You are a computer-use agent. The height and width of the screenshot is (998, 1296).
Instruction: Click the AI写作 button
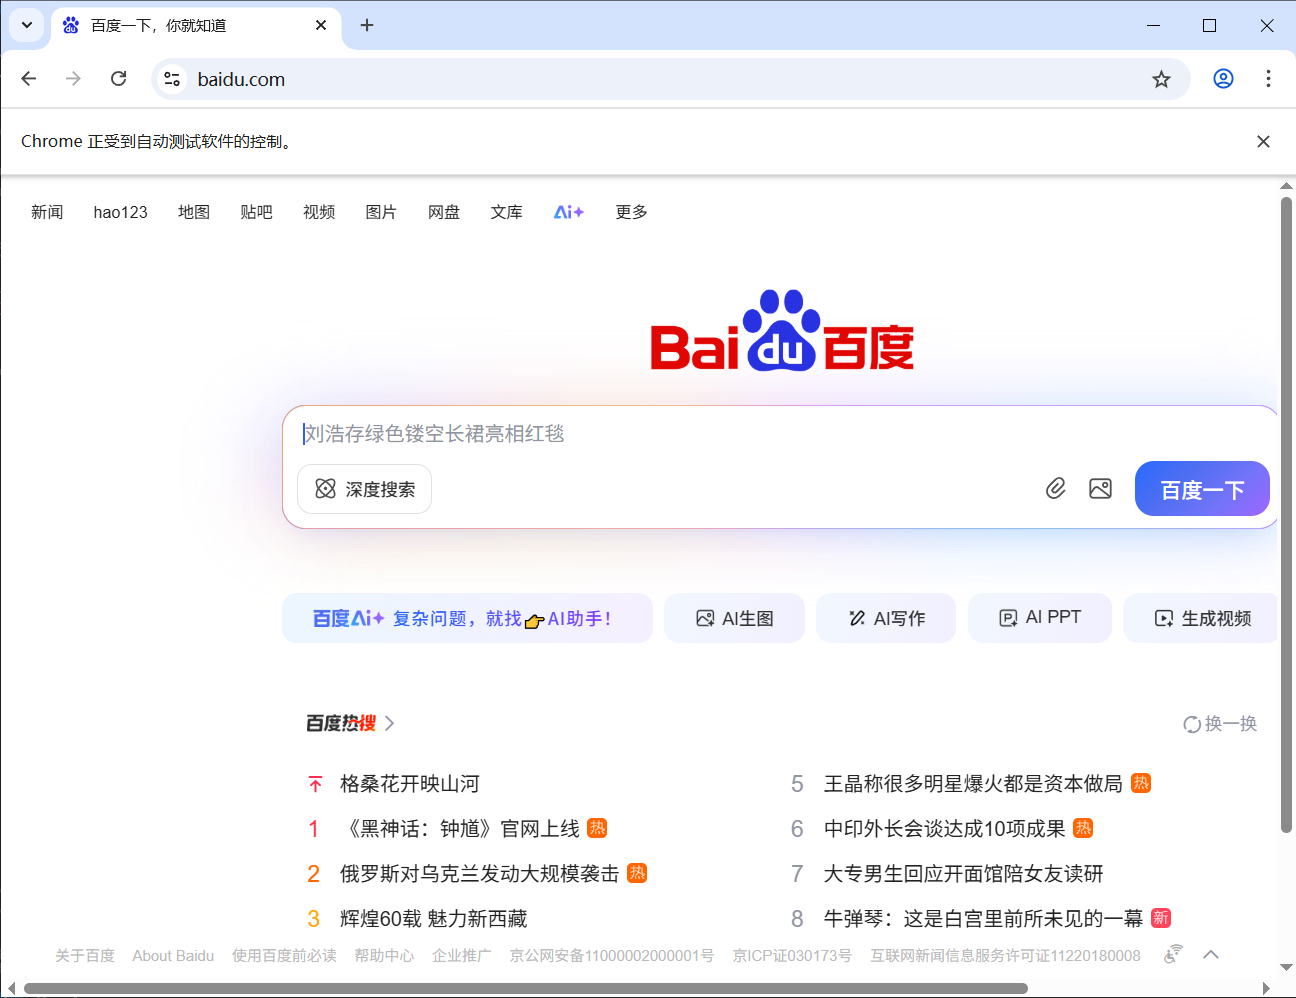(886, 618)
